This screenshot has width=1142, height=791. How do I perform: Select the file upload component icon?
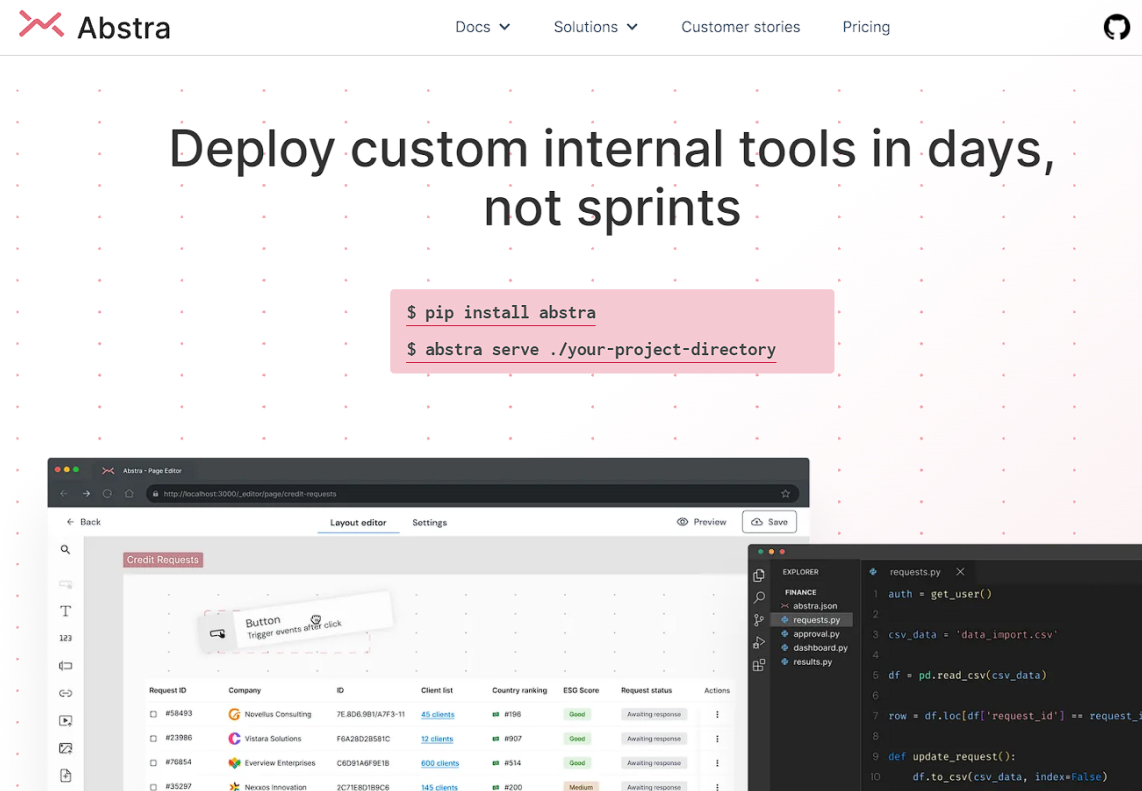click(66, 775)
